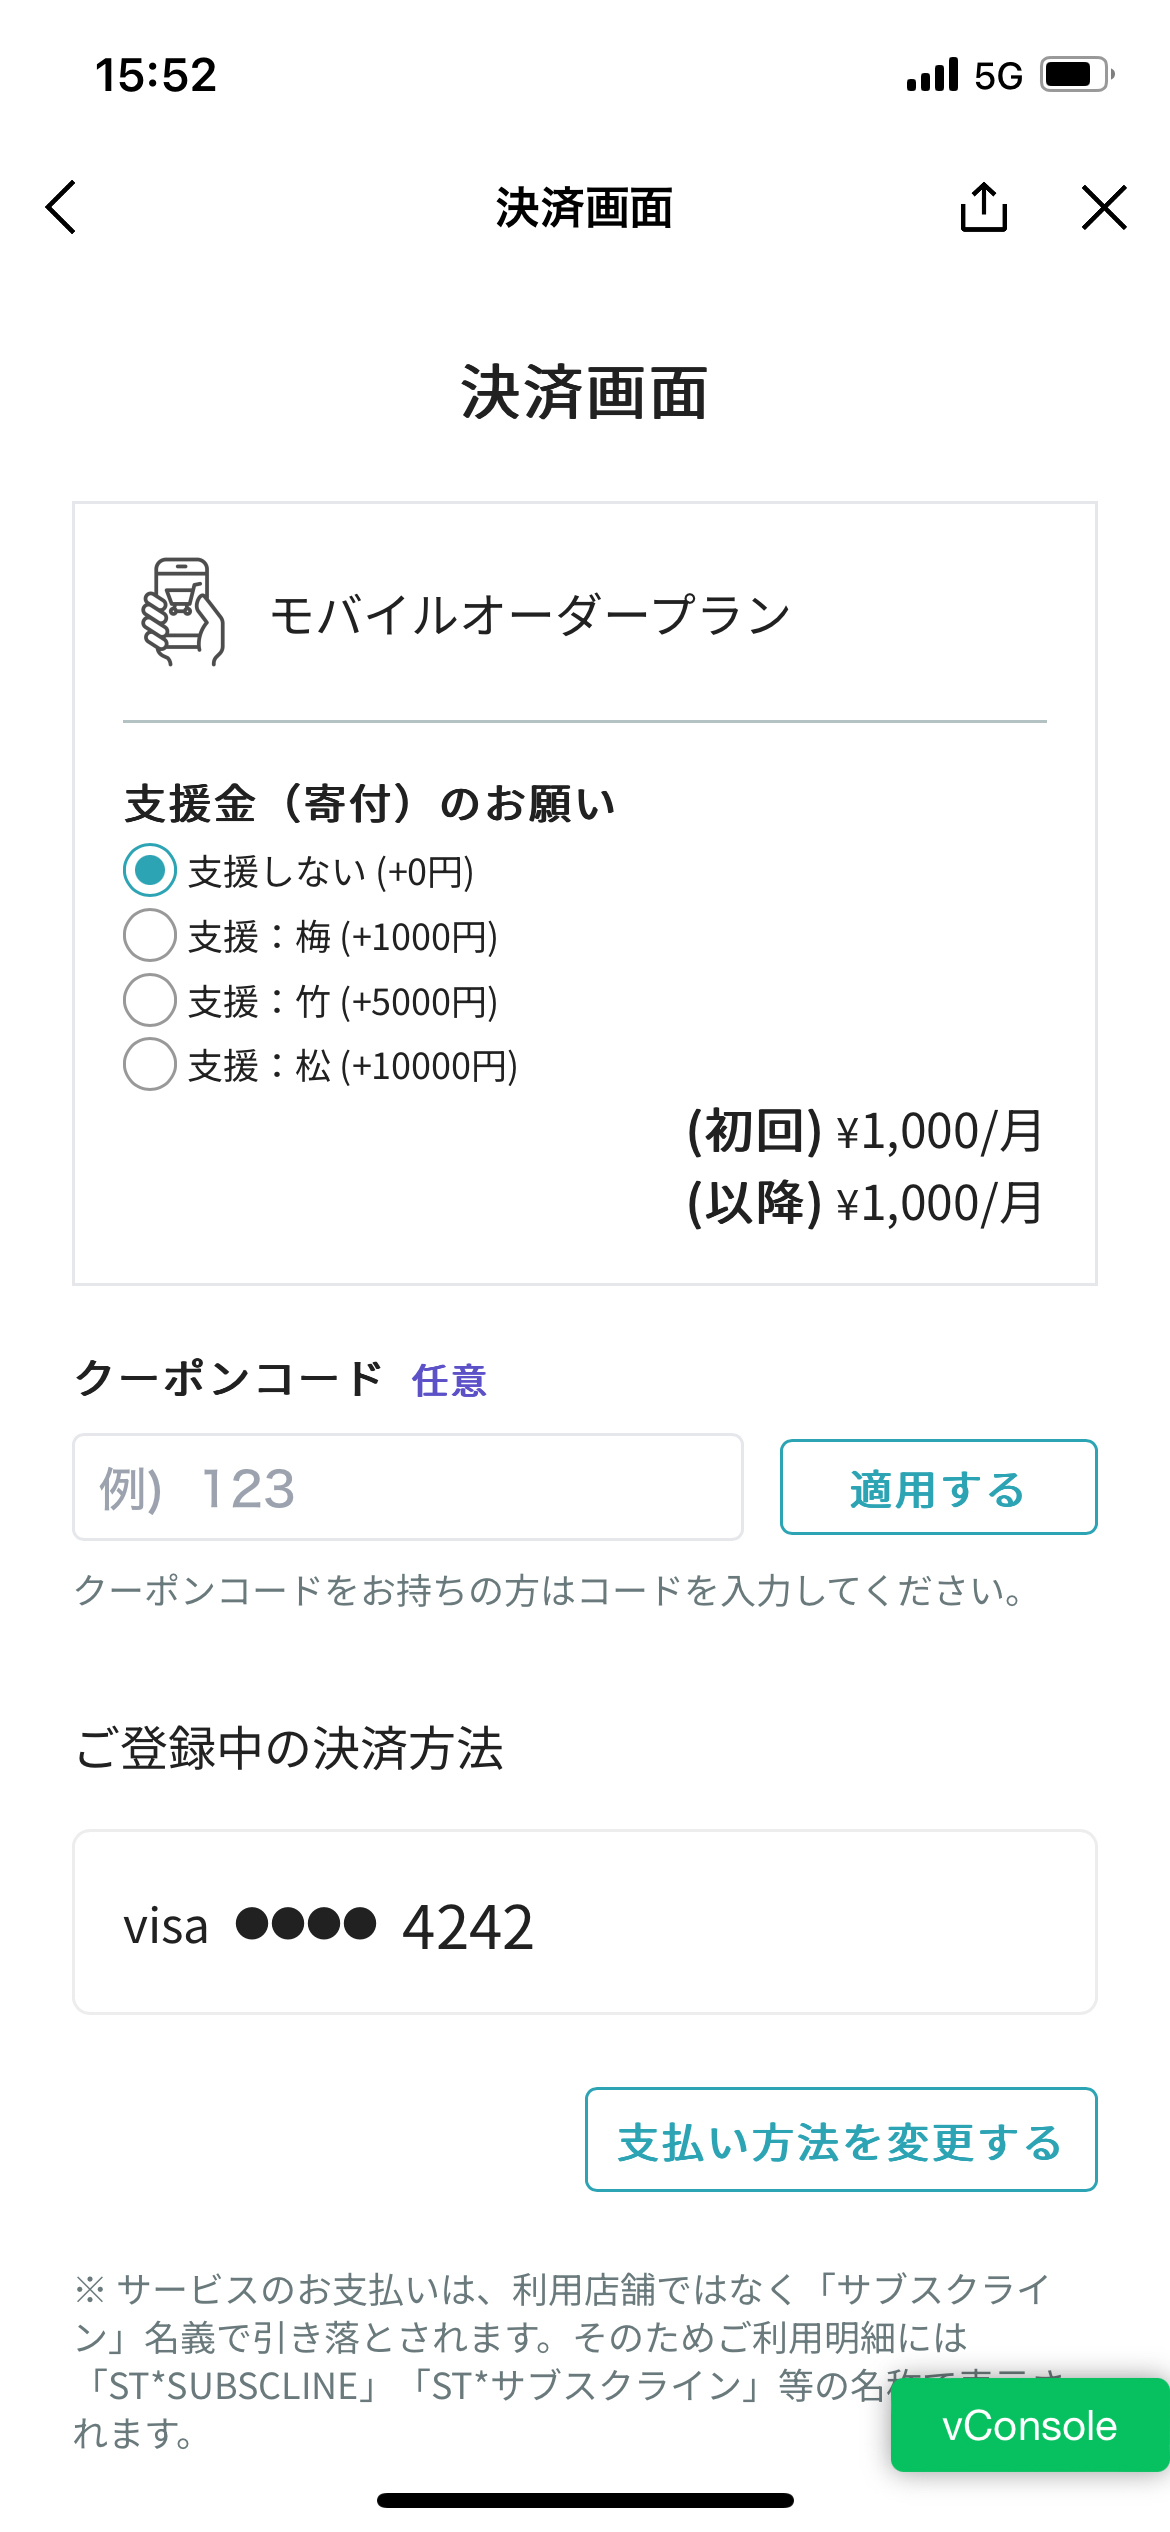Tap the 決済画面 title in header
Screen dimensions: 1170x2532
pos(584,208)
